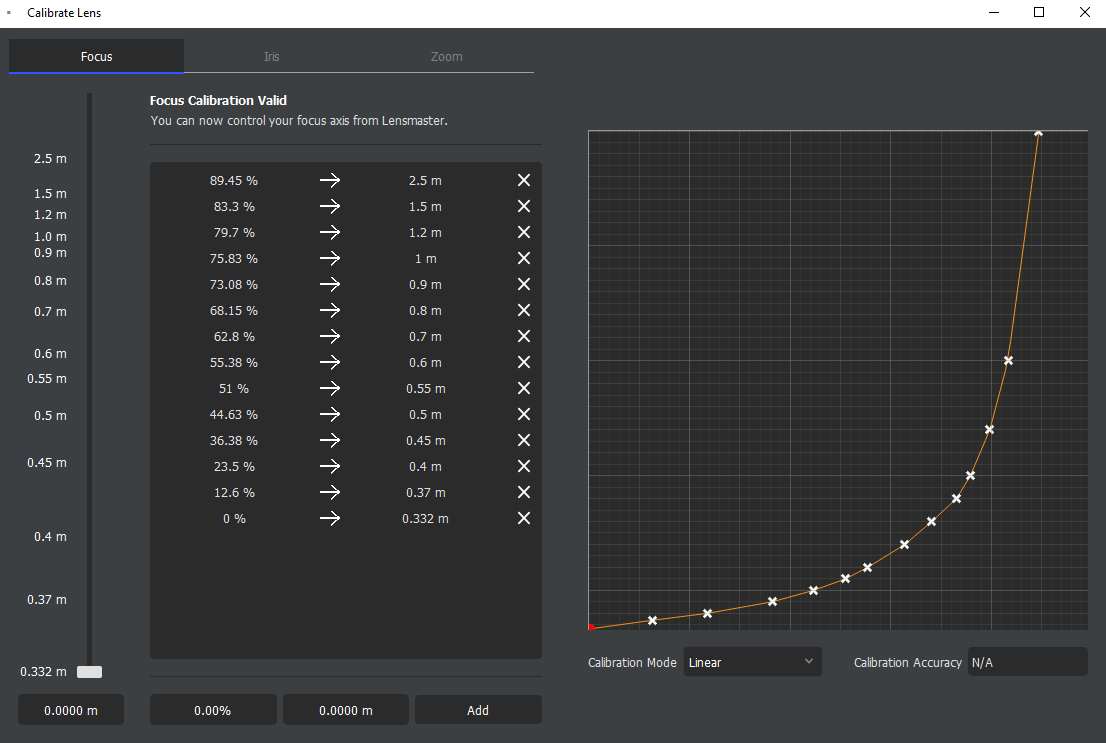Click the Calibration Accuracy N/A field

[1027, 662]
